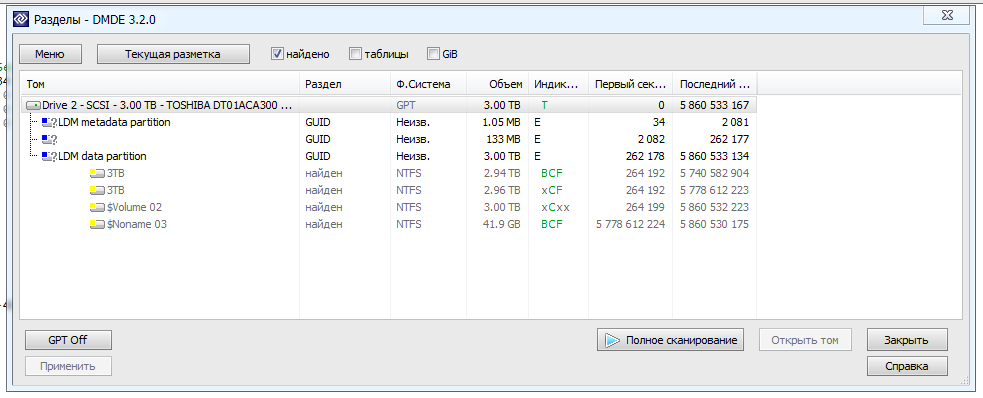Select the $Volume 02 row
Image resolution: width=983 pixels, height=398 pixels.
[389, 207]
